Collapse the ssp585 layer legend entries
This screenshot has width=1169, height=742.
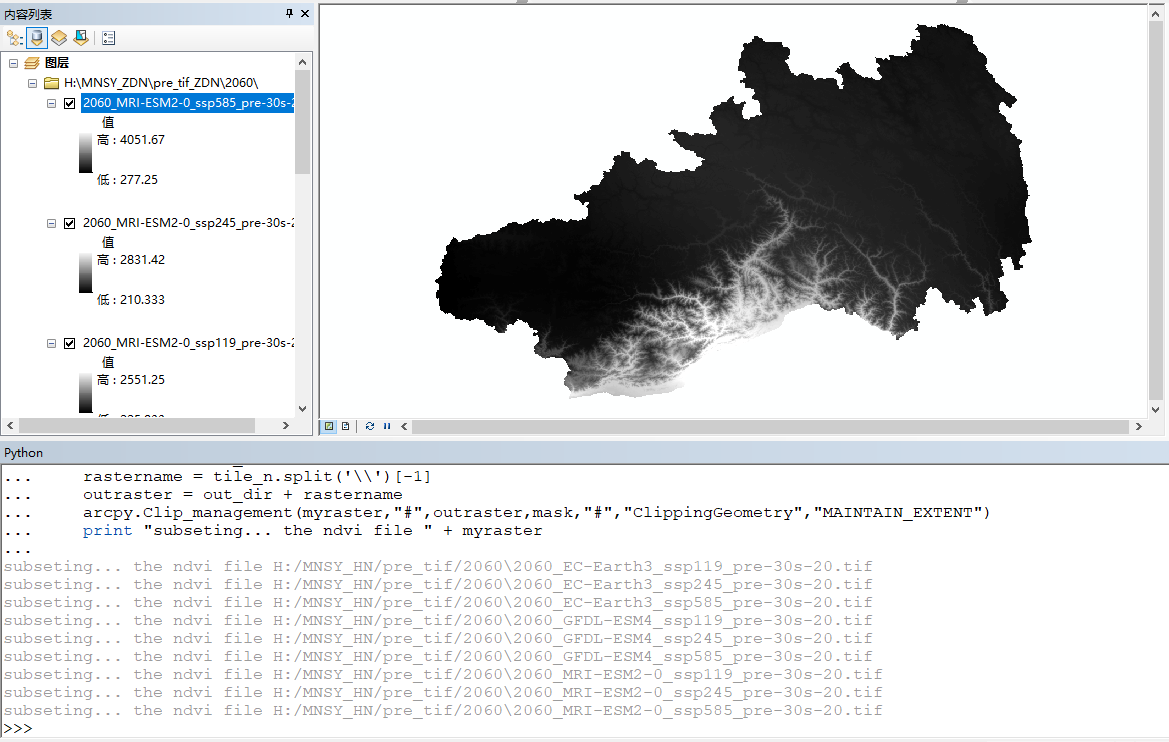click(51, 102)
